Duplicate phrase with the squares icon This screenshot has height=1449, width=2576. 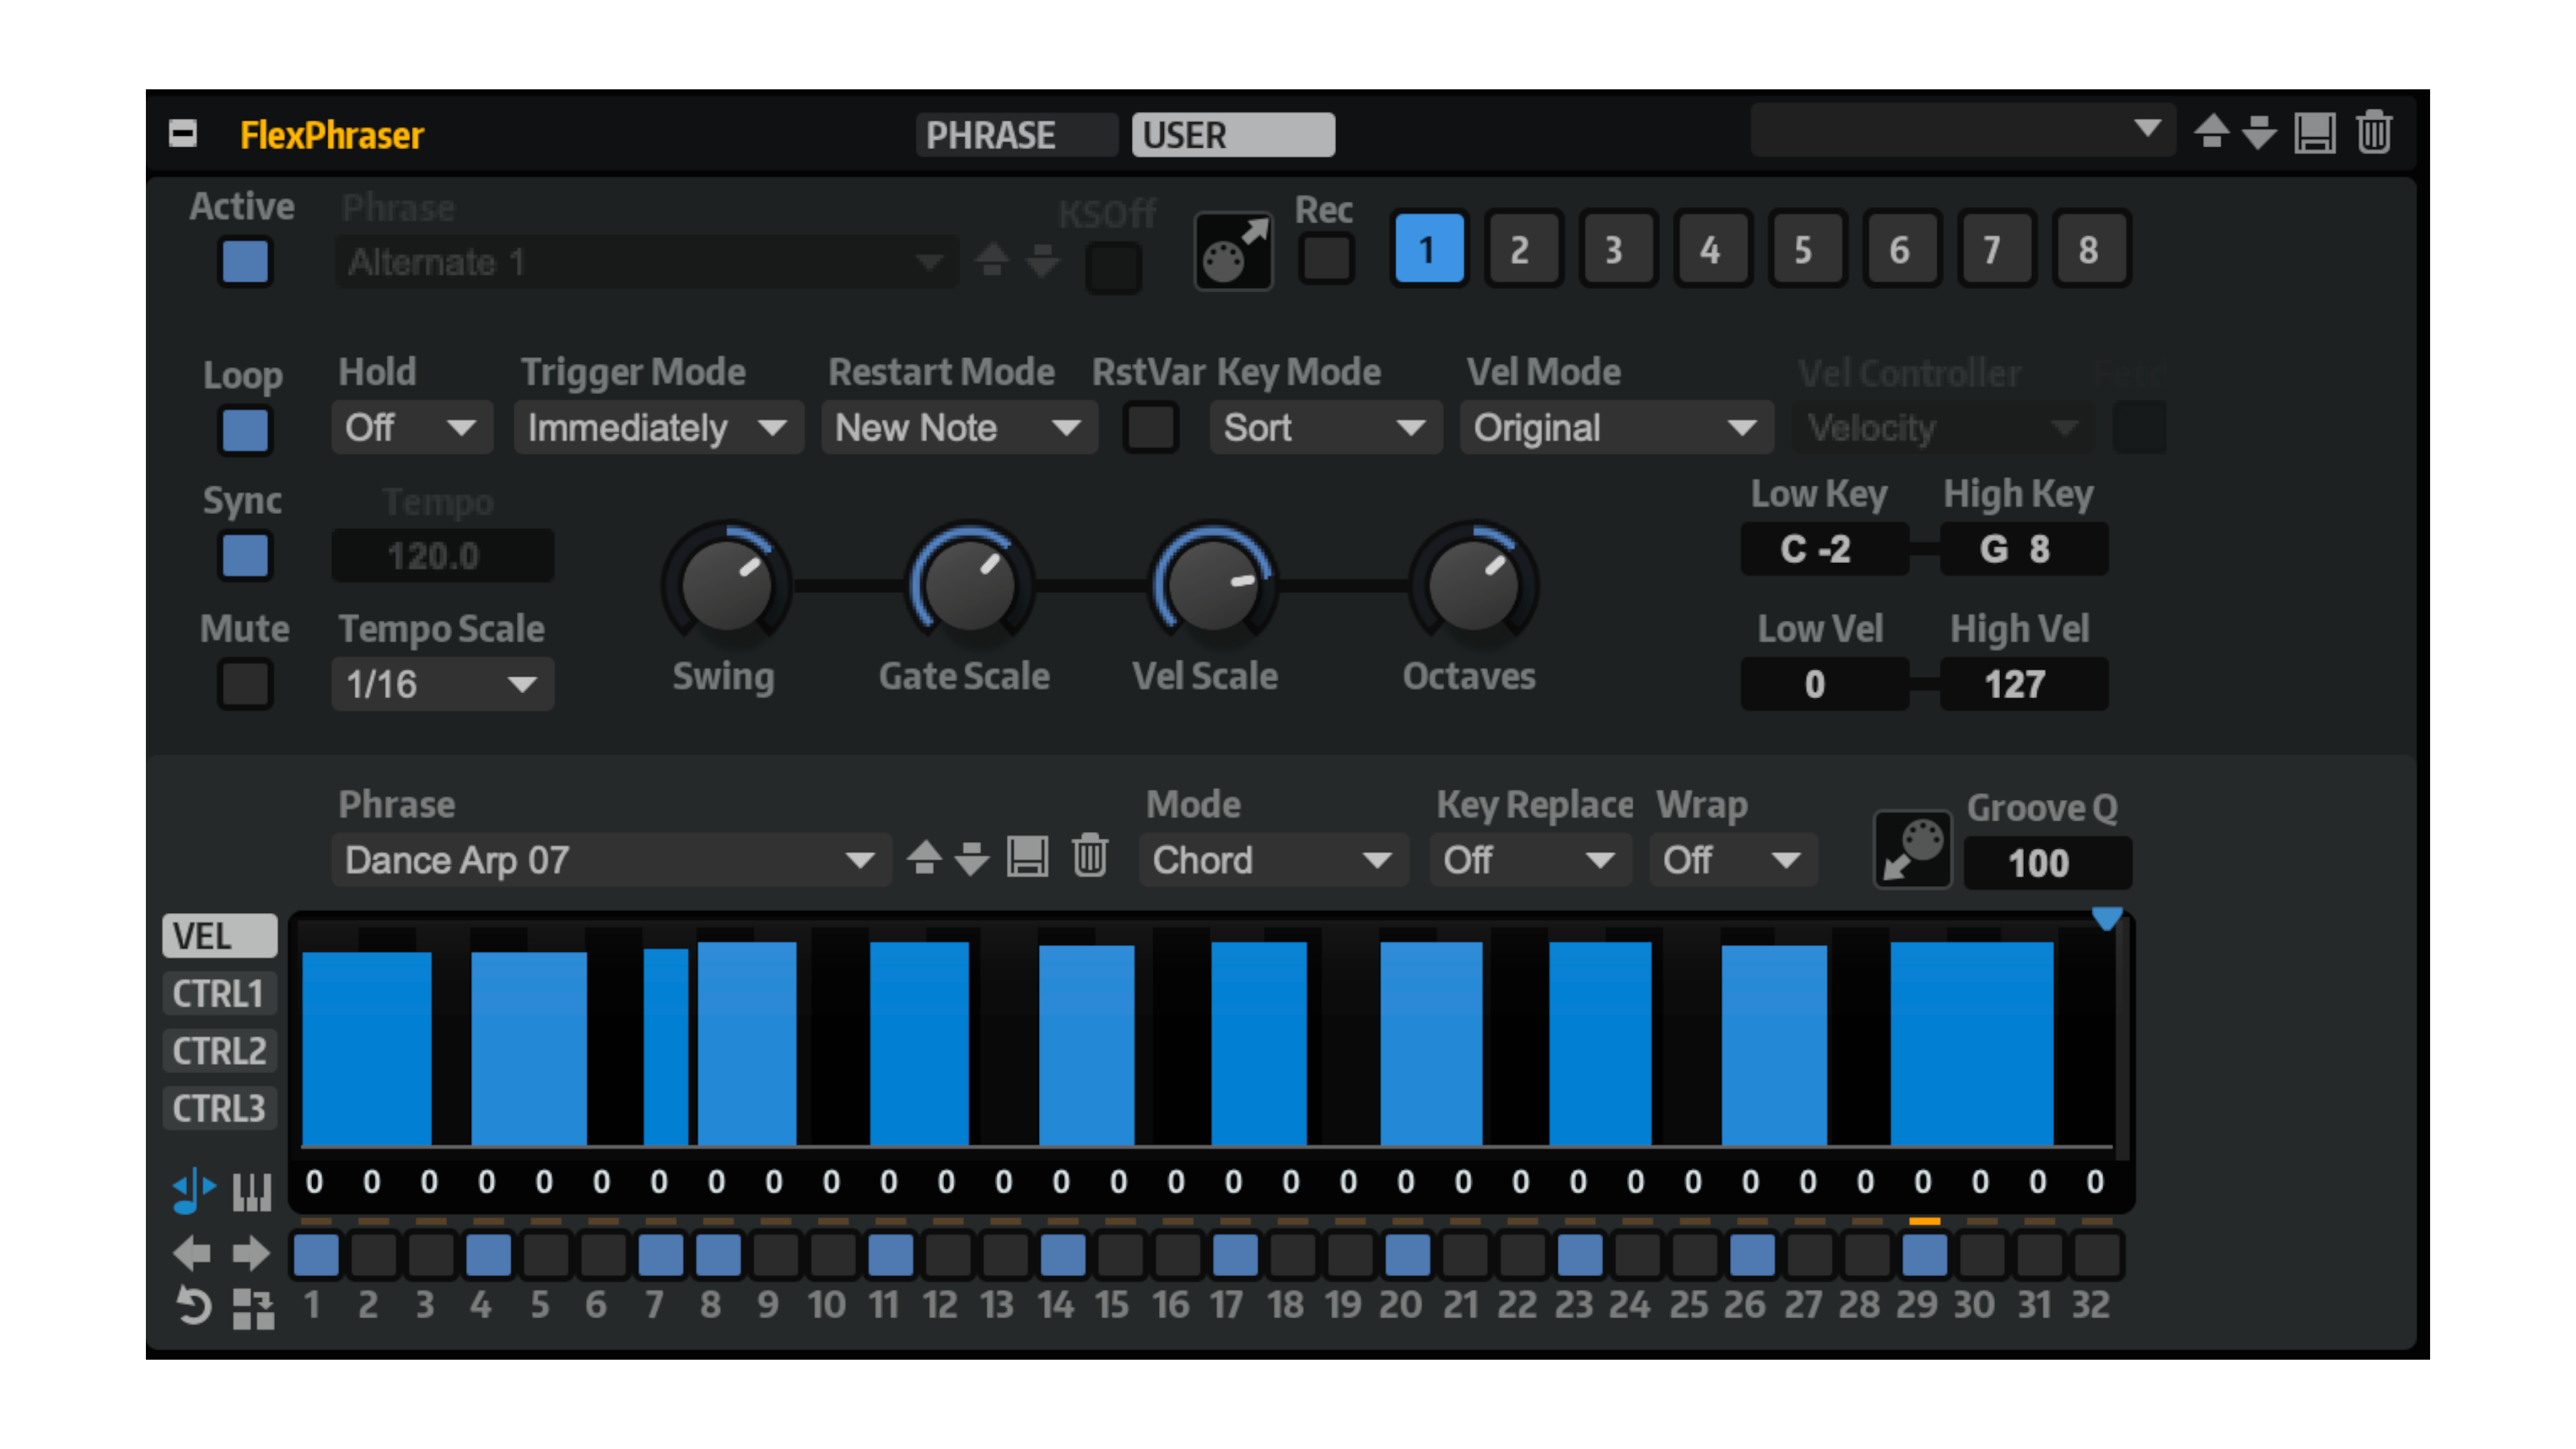pyautogui.click(x=253, y=1309)
